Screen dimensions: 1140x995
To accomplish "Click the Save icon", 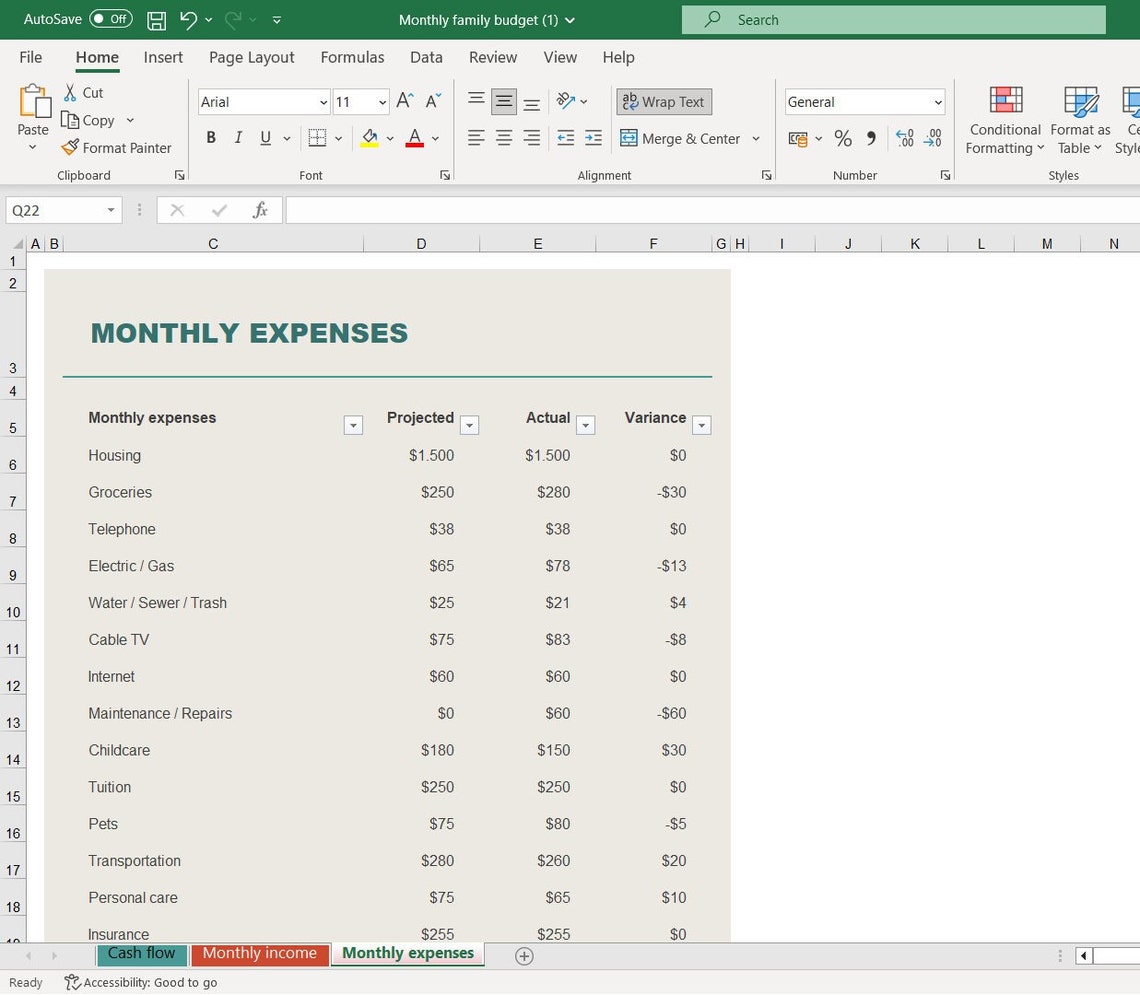I will [155, 19].
